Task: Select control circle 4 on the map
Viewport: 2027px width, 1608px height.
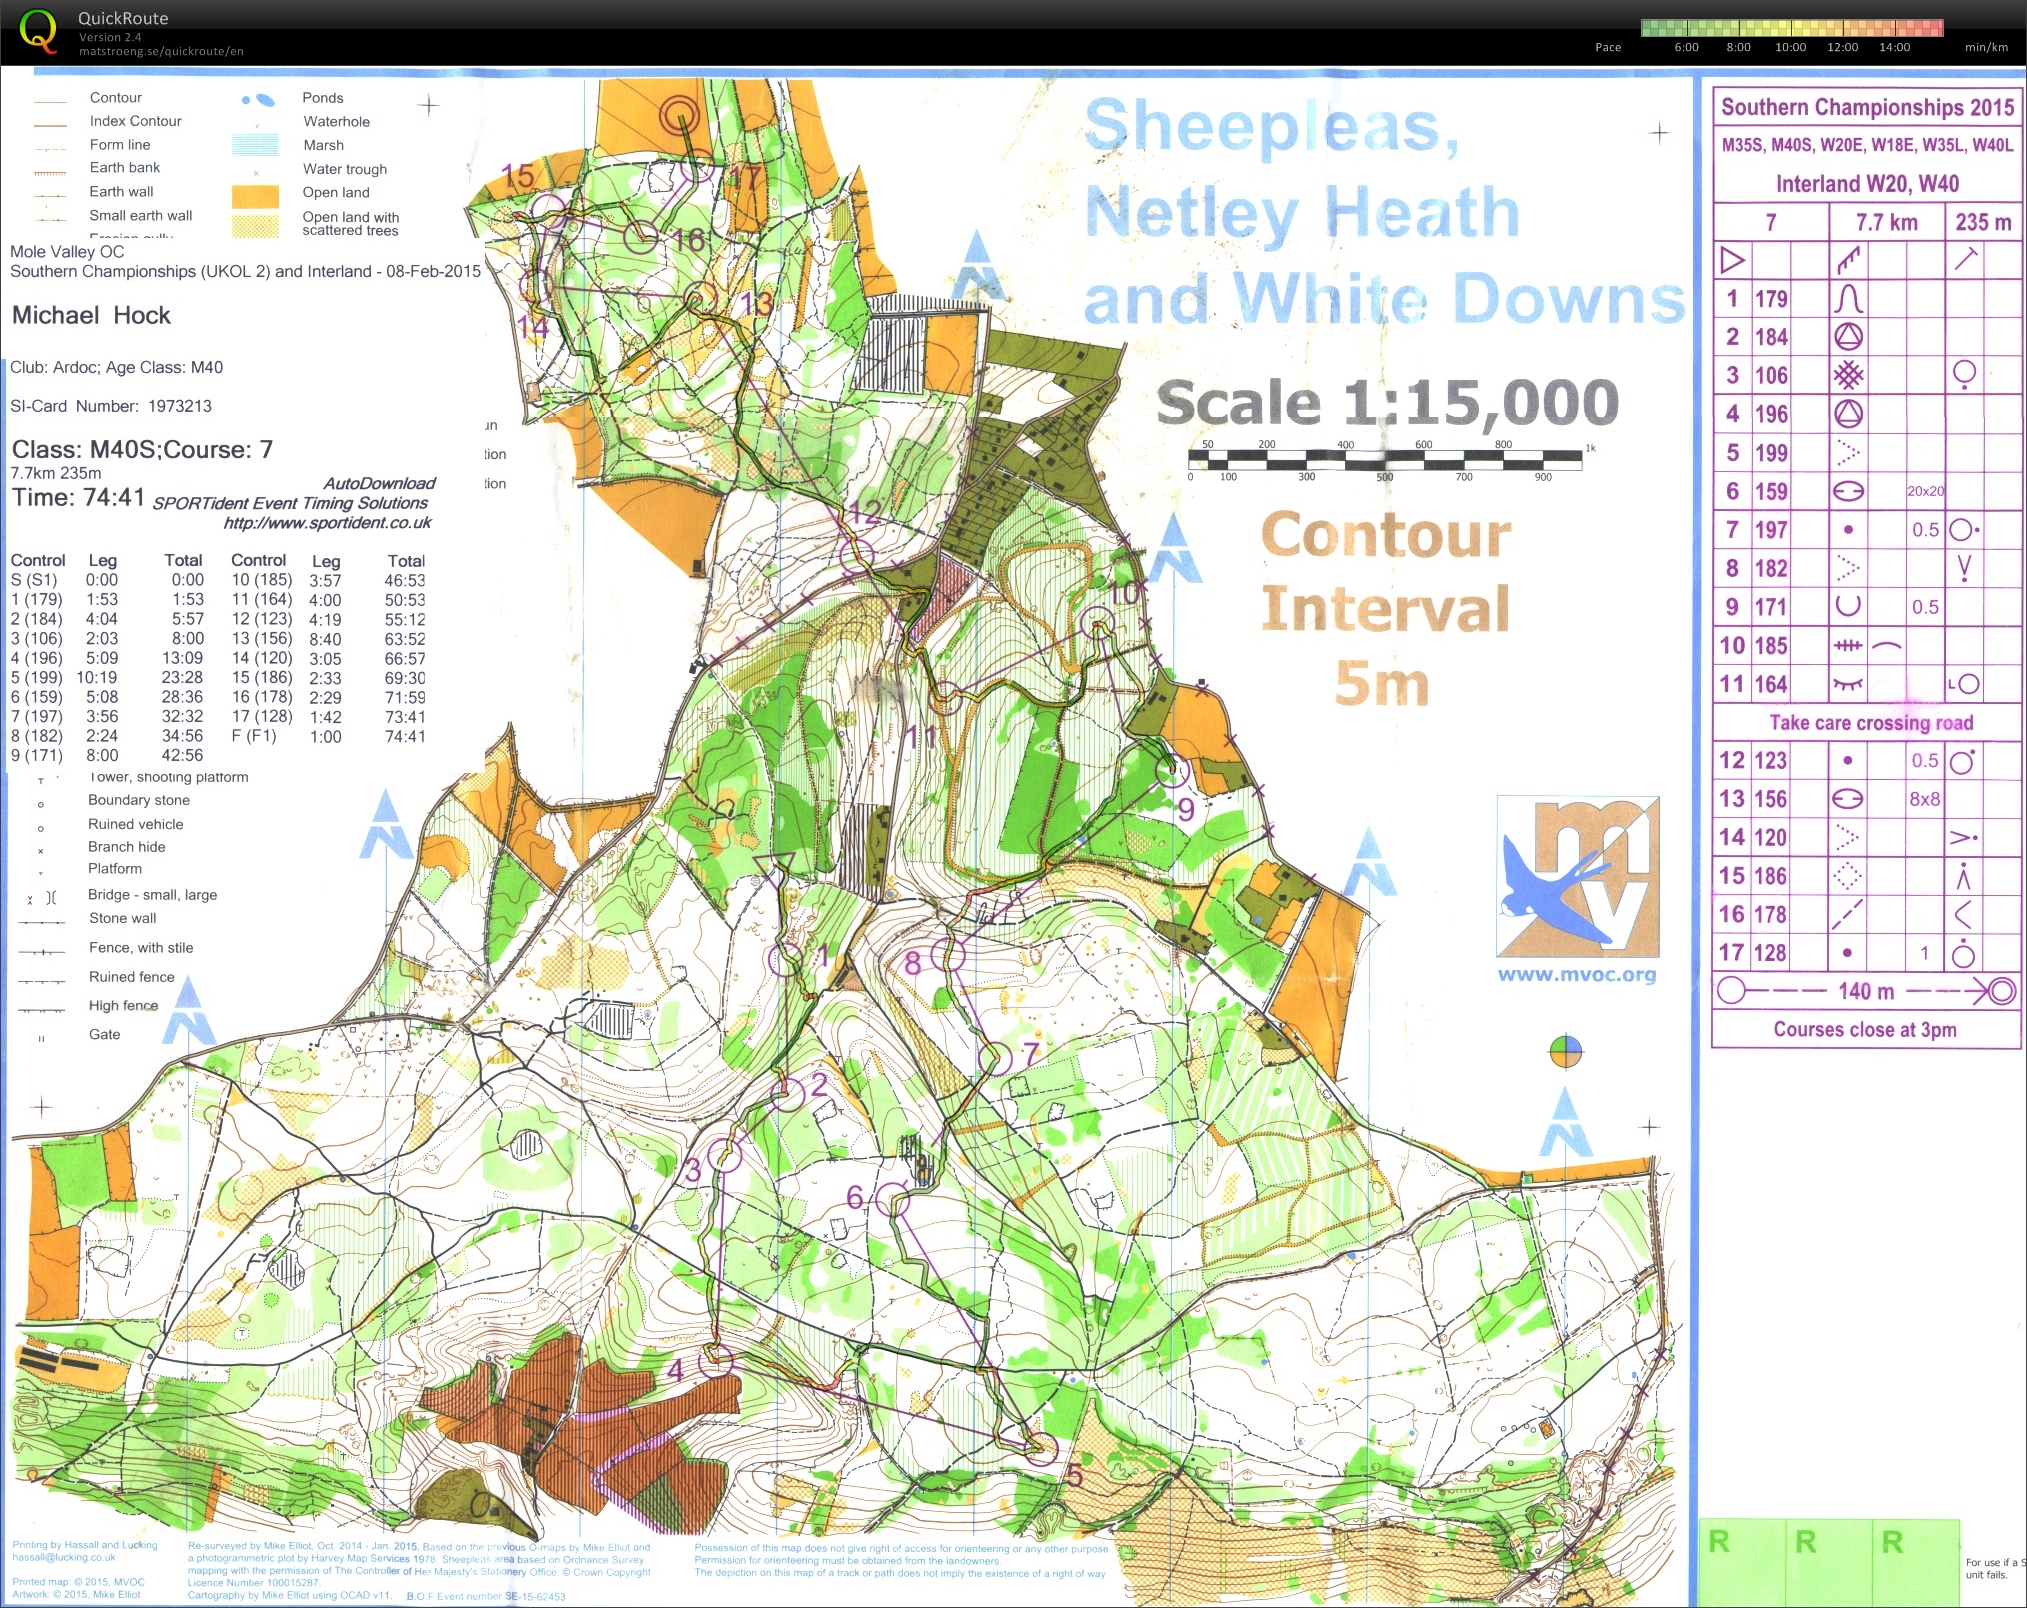Action: coord(715,1359)
